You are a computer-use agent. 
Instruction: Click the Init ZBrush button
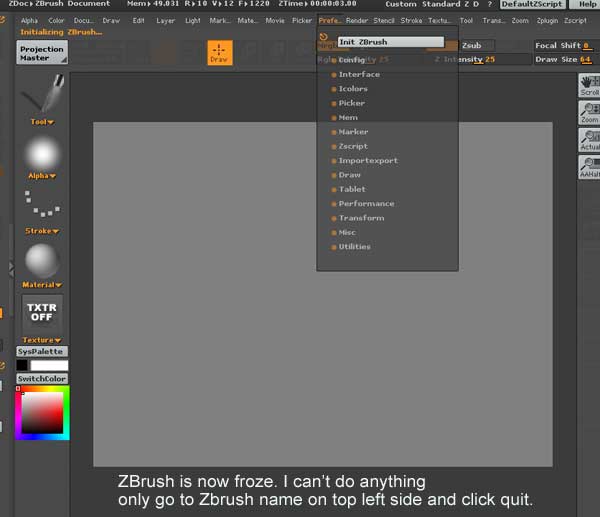click(391, 42)
